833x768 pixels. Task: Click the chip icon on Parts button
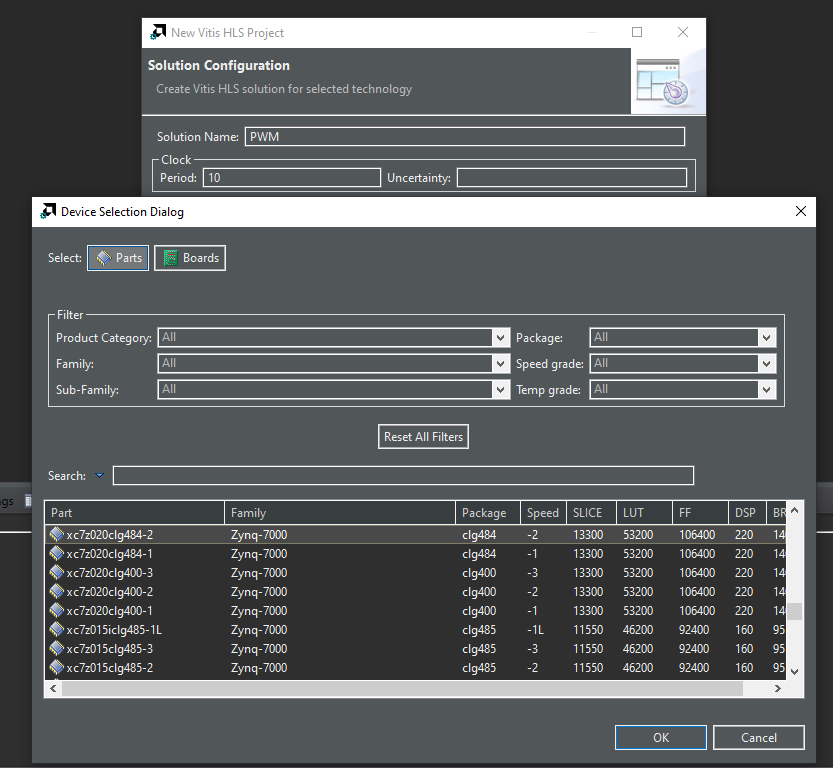[104, 258]
